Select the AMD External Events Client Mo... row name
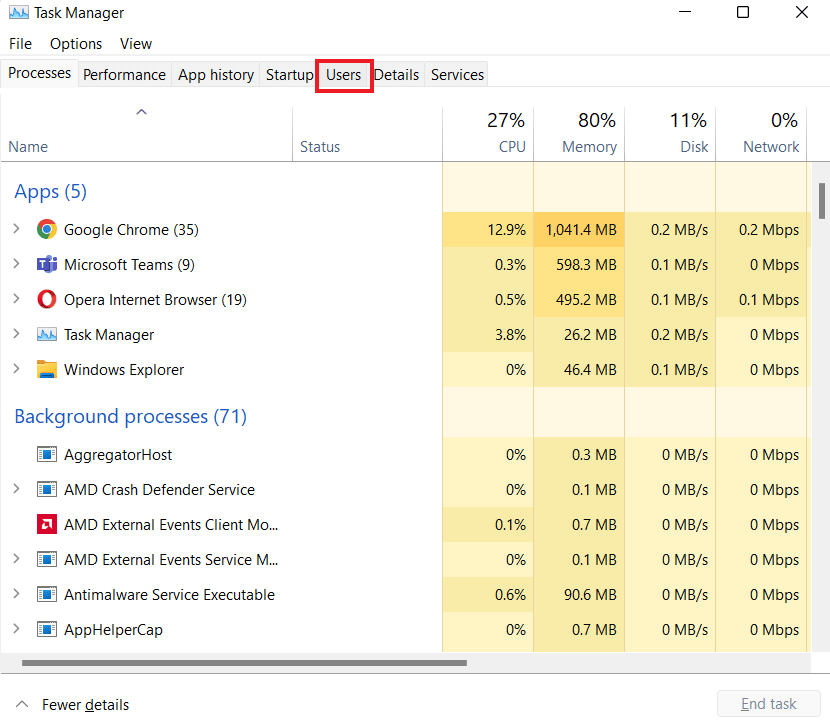 pos(171,524)
